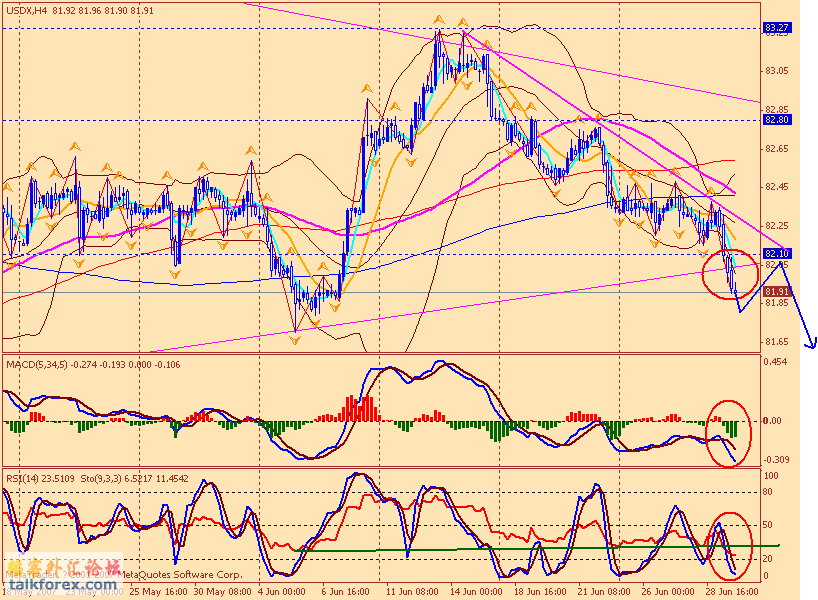Select the 82.80 price level tag

[777, 120]
